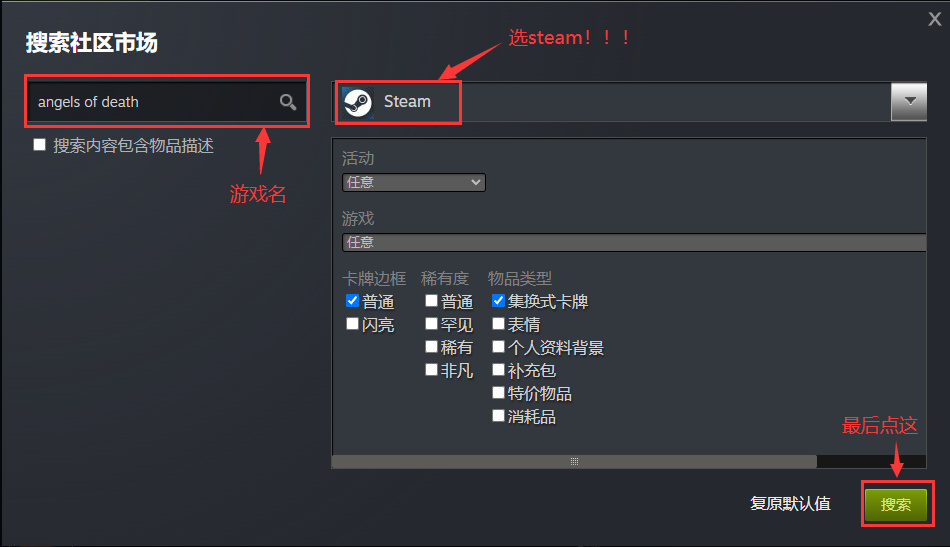Check the 闪亮 card border option
This screenshot has height=547, width=950.
(x=352, y=323)
